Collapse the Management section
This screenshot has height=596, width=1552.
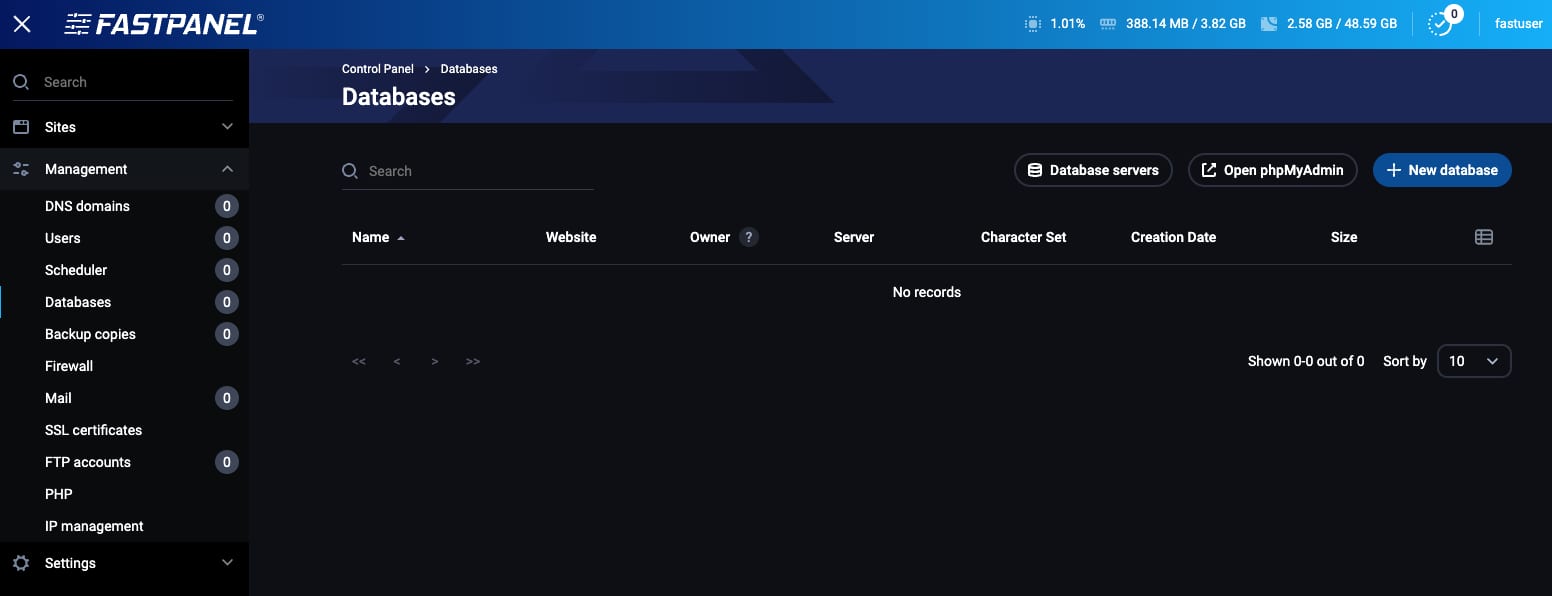coord(124,168)
